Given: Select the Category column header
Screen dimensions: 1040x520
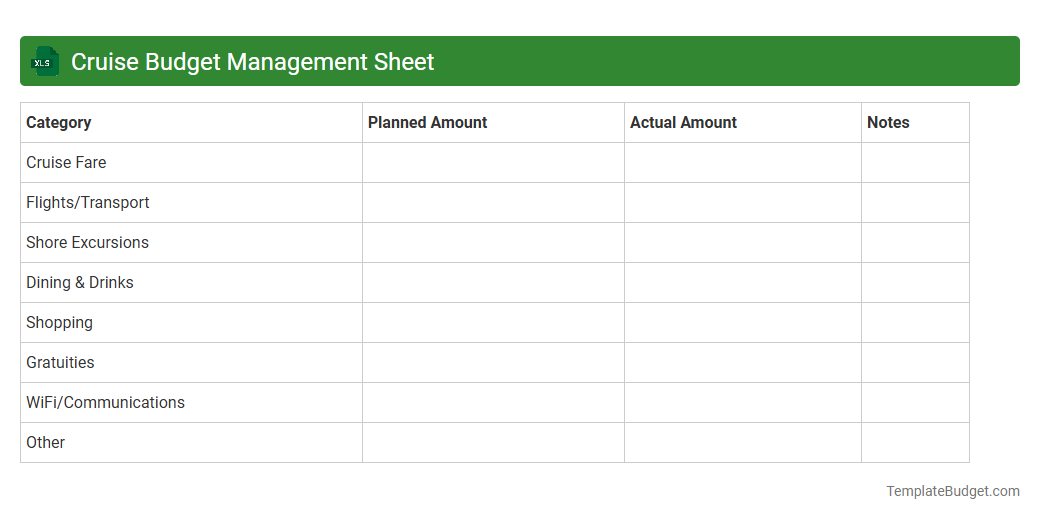Looking at the screenshot, I should 192,123.
